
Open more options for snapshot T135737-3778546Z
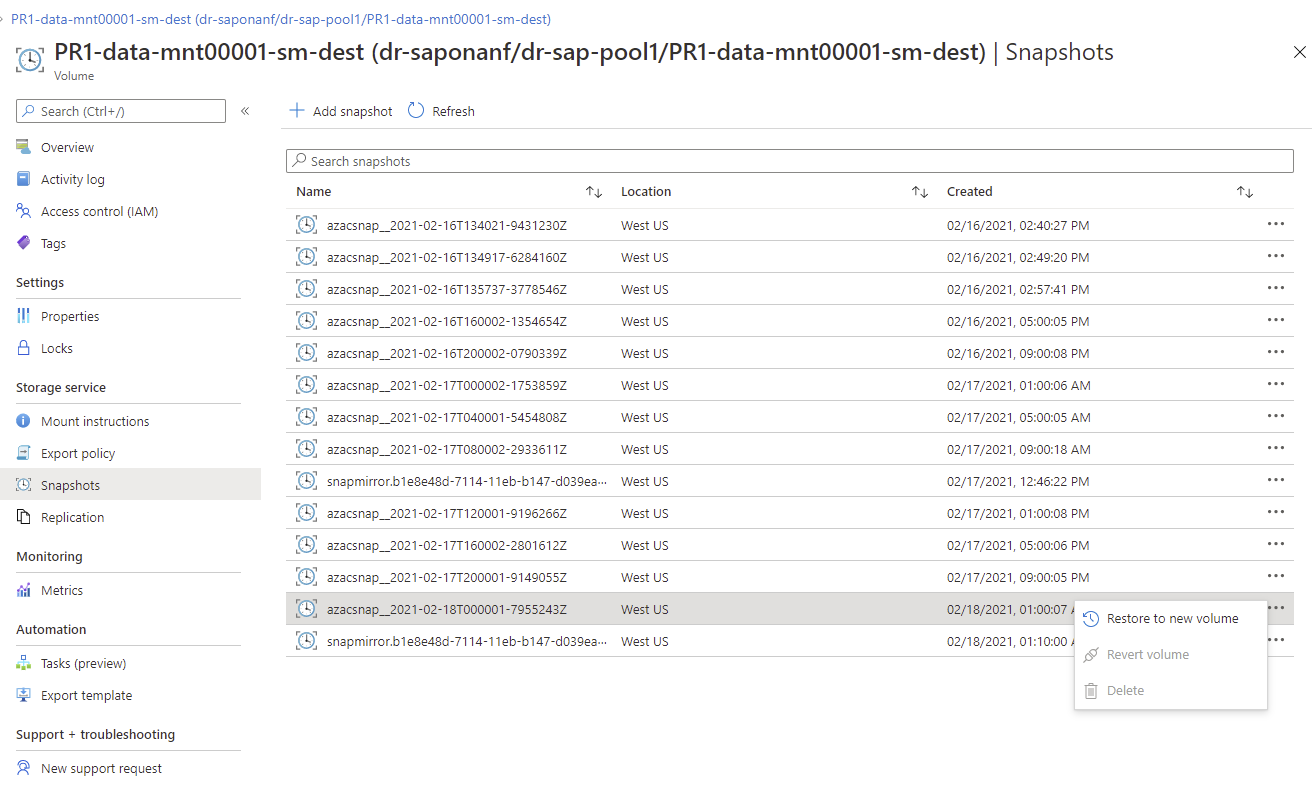[1275, 289]
